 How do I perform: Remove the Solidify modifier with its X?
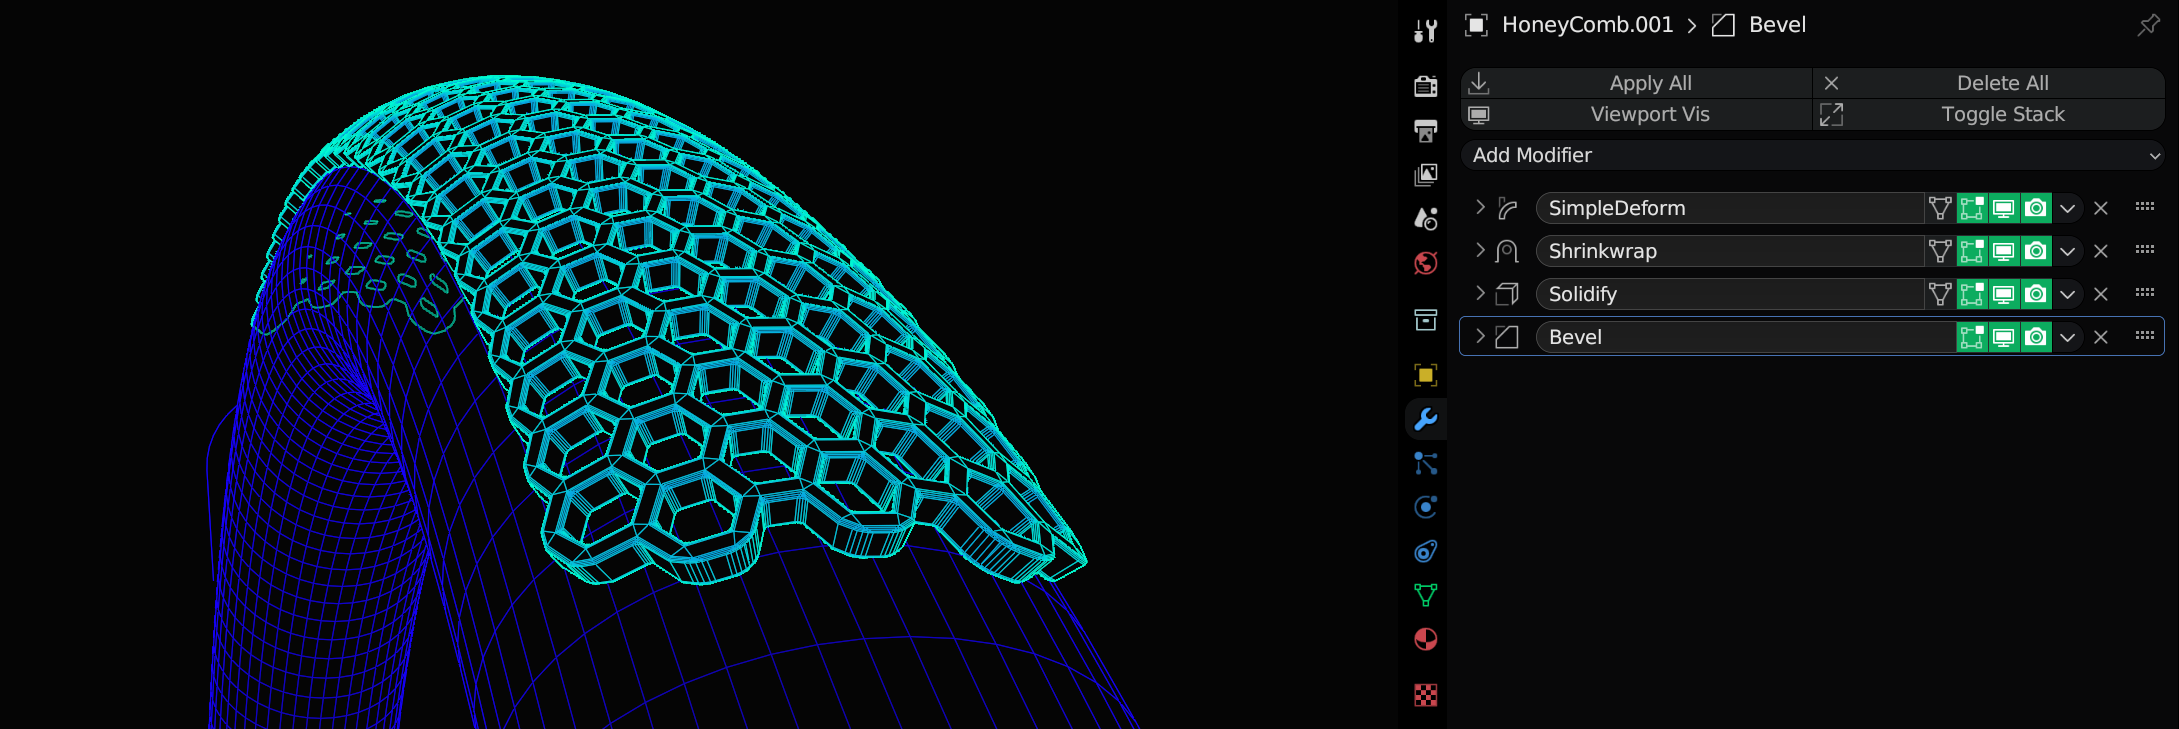[x=2101, y=294]
